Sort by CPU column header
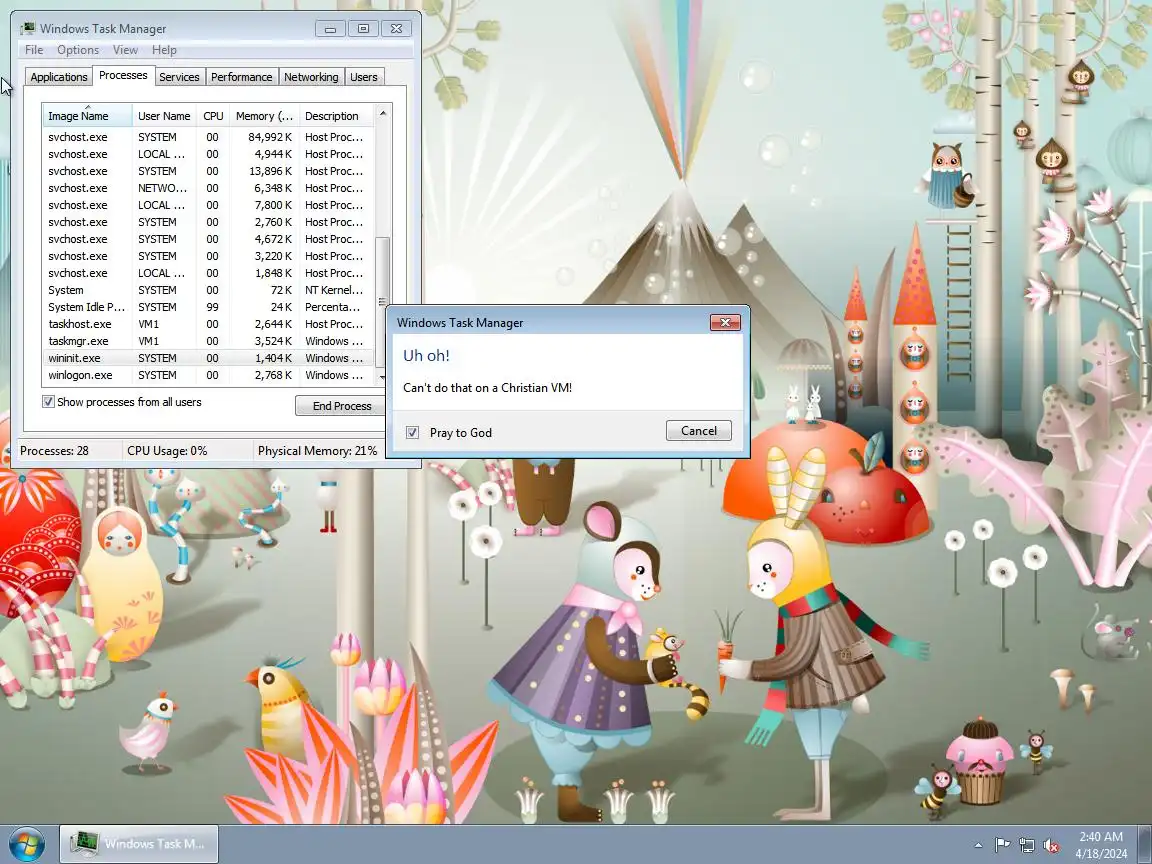1152x864 pixels. (x=213, y=115)
